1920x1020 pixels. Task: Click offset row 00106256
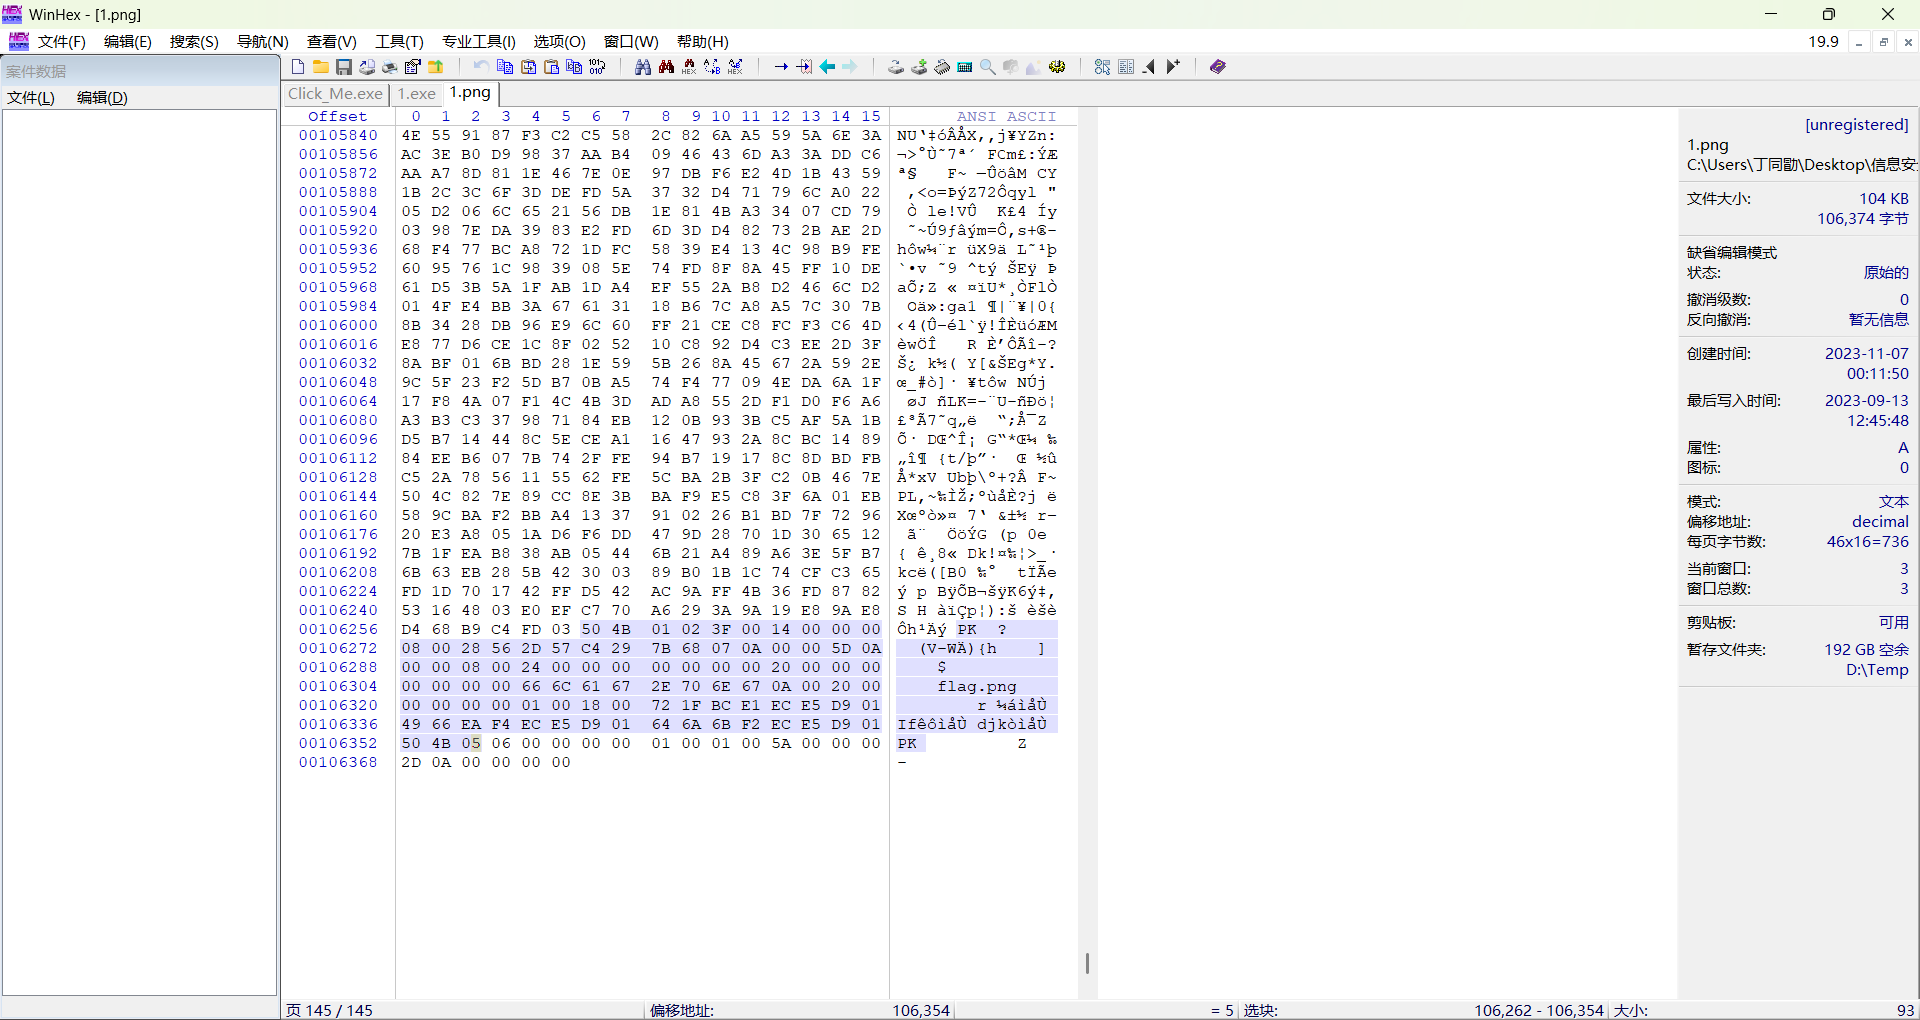(338, 630)
